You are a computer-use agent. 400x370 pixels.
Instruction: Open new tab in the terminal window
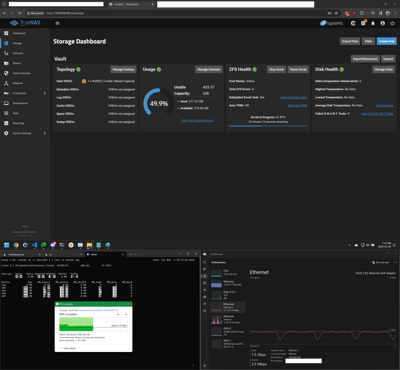131,254
